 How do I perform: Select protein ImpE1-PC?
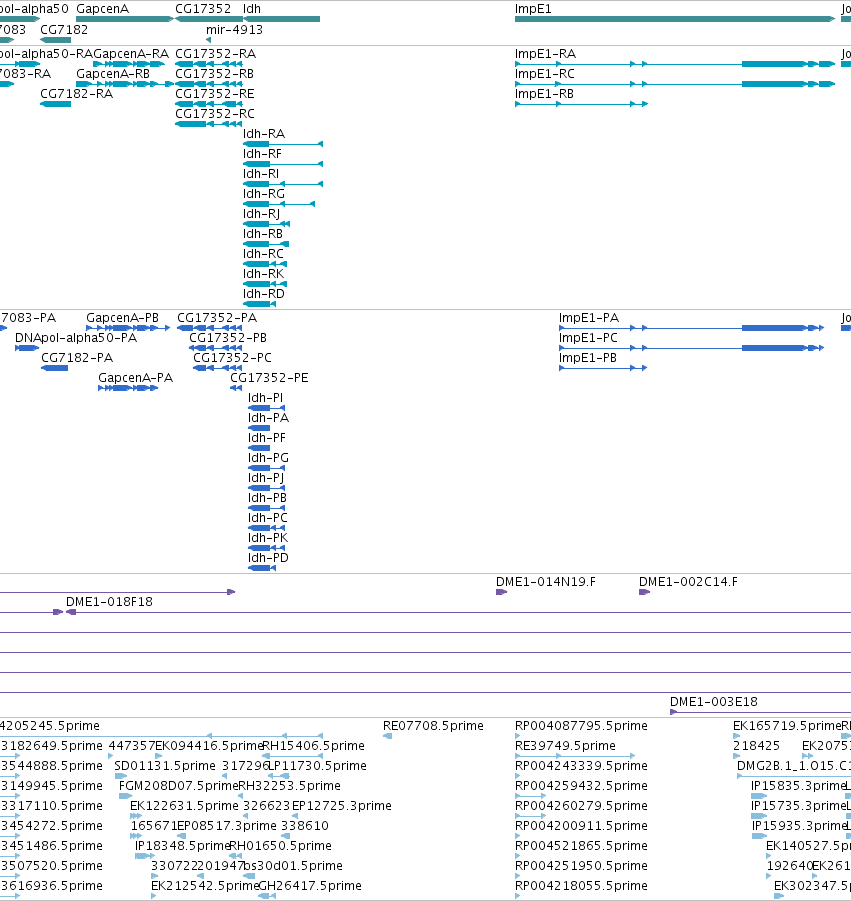pyautogui.click(x=588, y=338)
